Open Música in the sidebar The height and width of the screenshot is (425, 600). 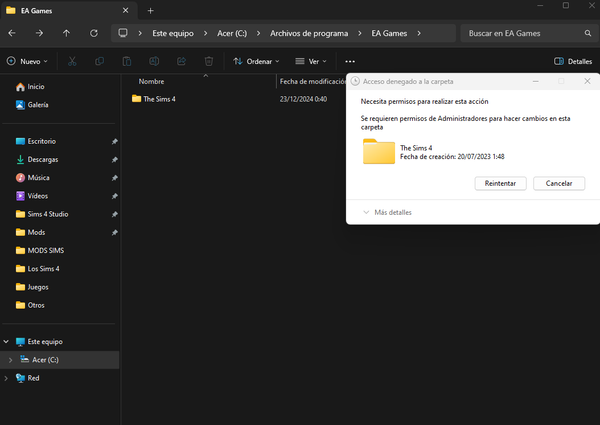coord(32,178)
